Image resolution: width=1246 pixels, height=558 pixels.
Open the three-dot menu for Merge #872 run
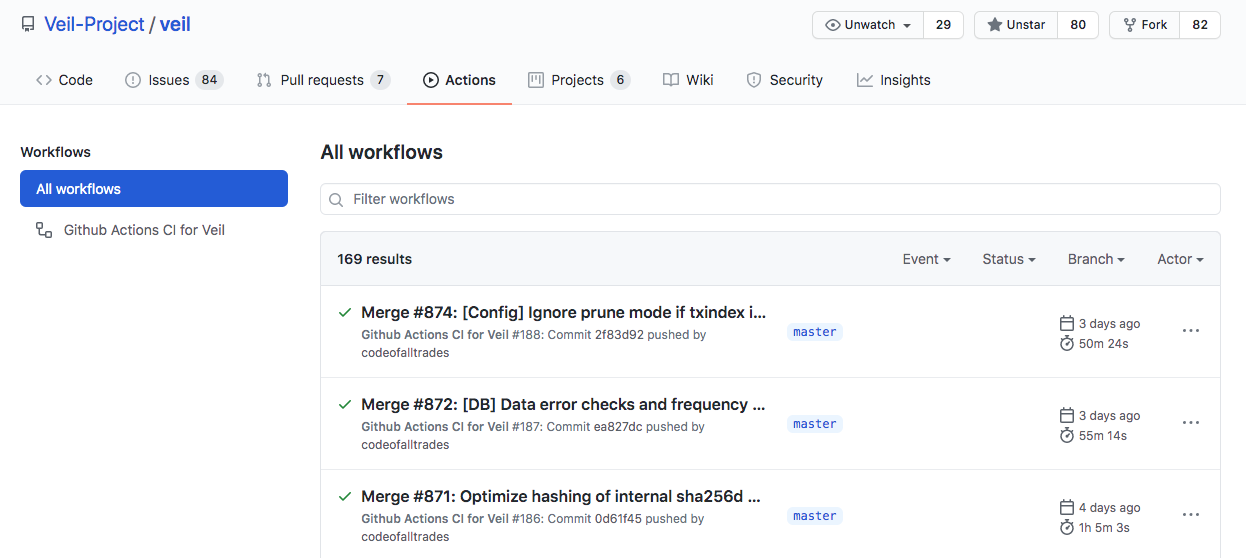pyautogui.click(x=1190, y=423)
